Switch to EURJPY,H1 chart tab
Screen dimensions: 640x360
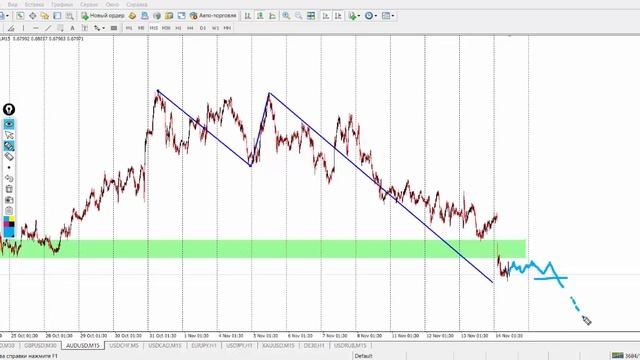tap(204, 346)
